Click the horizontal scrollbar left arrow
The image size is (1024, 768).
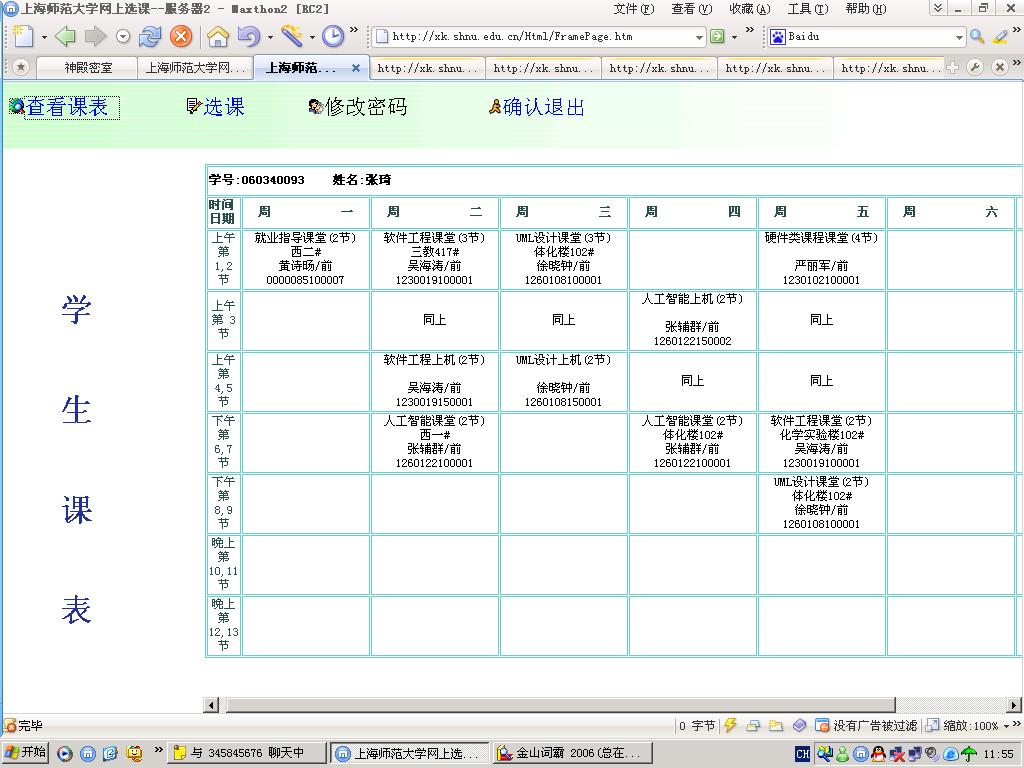point(211,705)
